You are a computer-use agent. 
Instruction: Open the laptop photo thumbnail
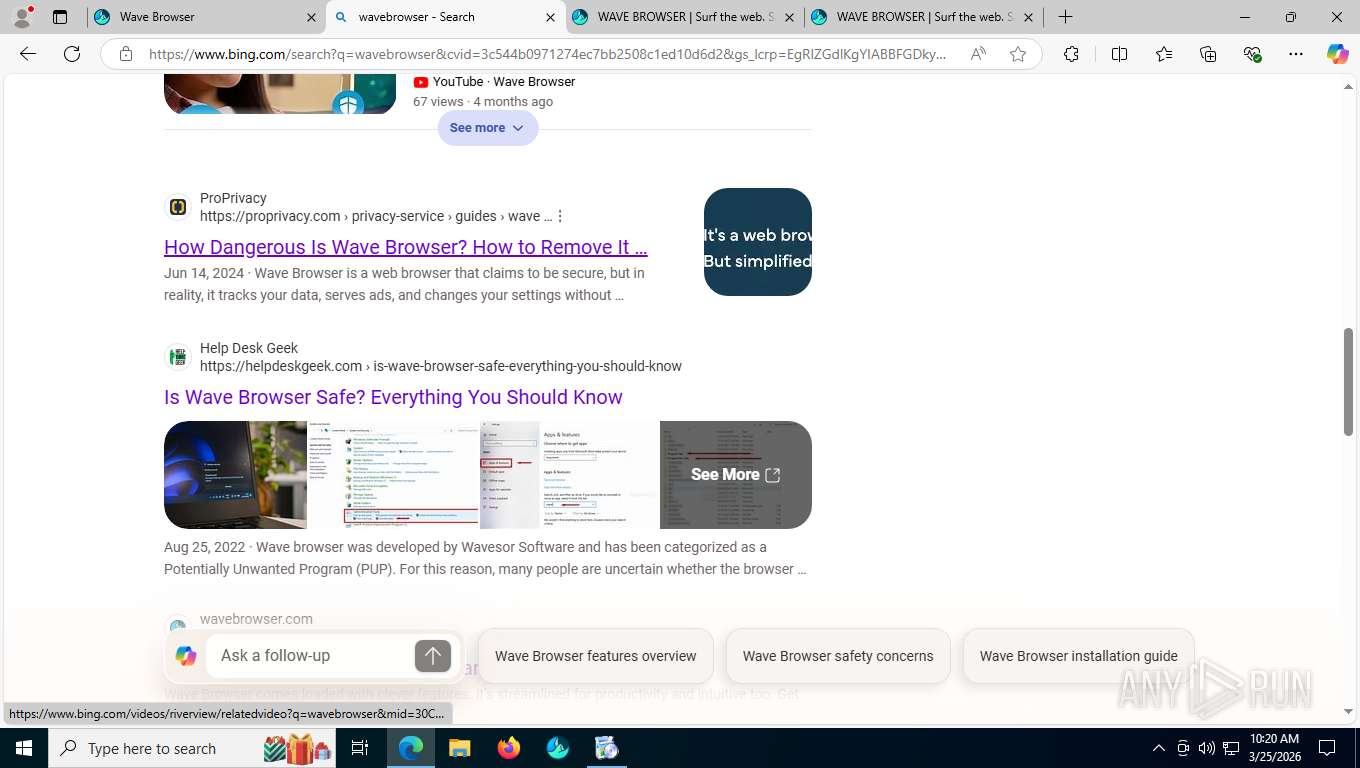[x=235, y=475]
